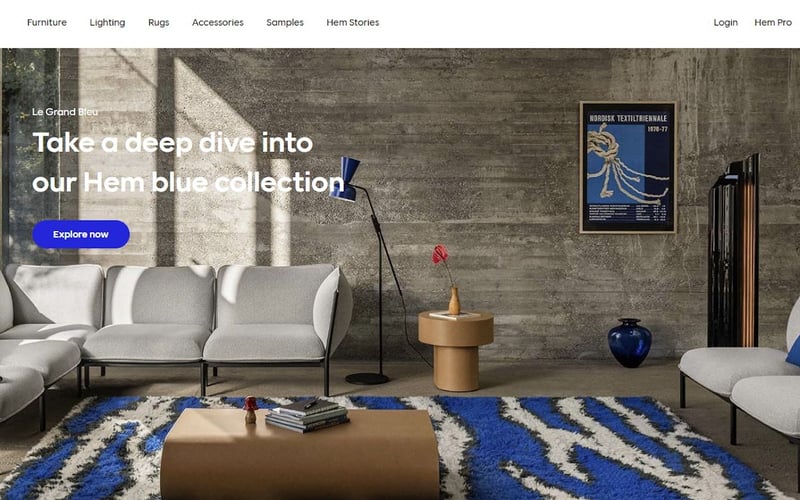The width and height of the screenshot is (800, 500).
Task: Visit Hem Stories
Action: click(353, 22)
